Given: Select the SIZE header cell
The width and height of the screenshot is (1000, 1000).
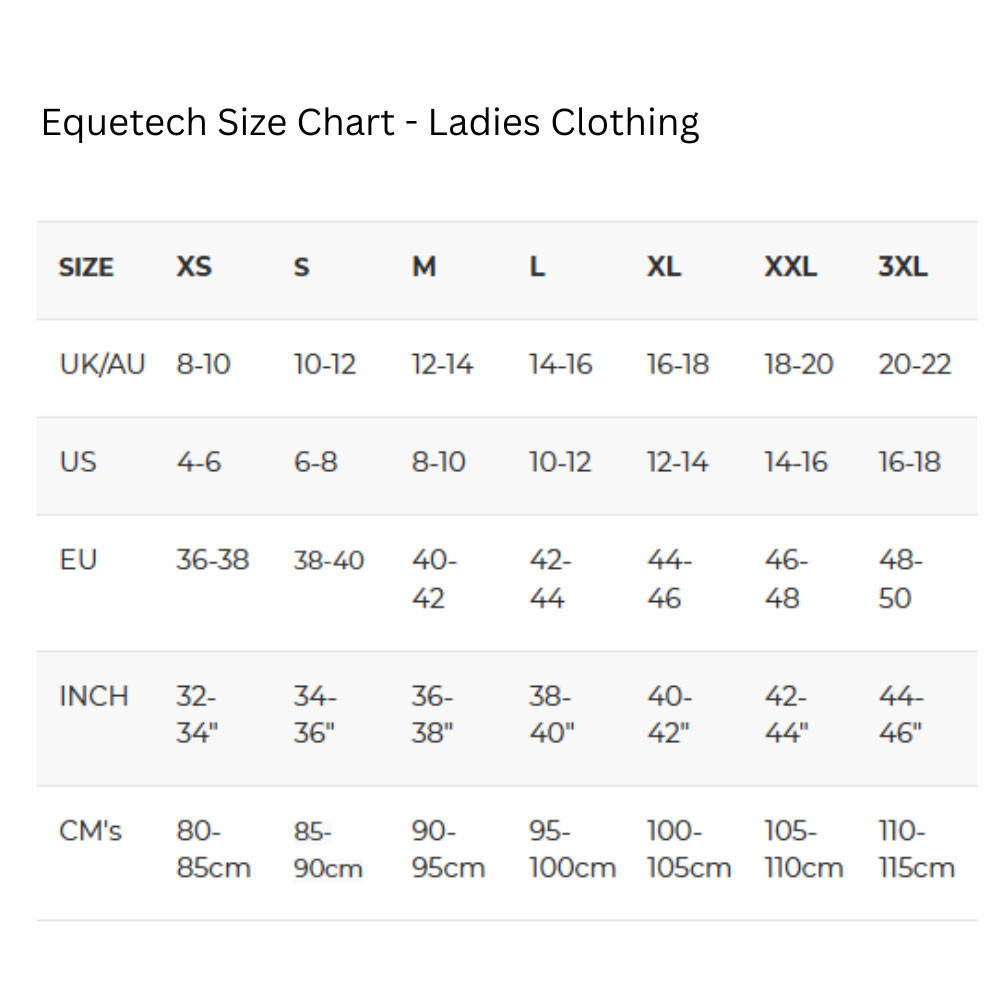Looking at the screenshot, I should coord(86,268).
